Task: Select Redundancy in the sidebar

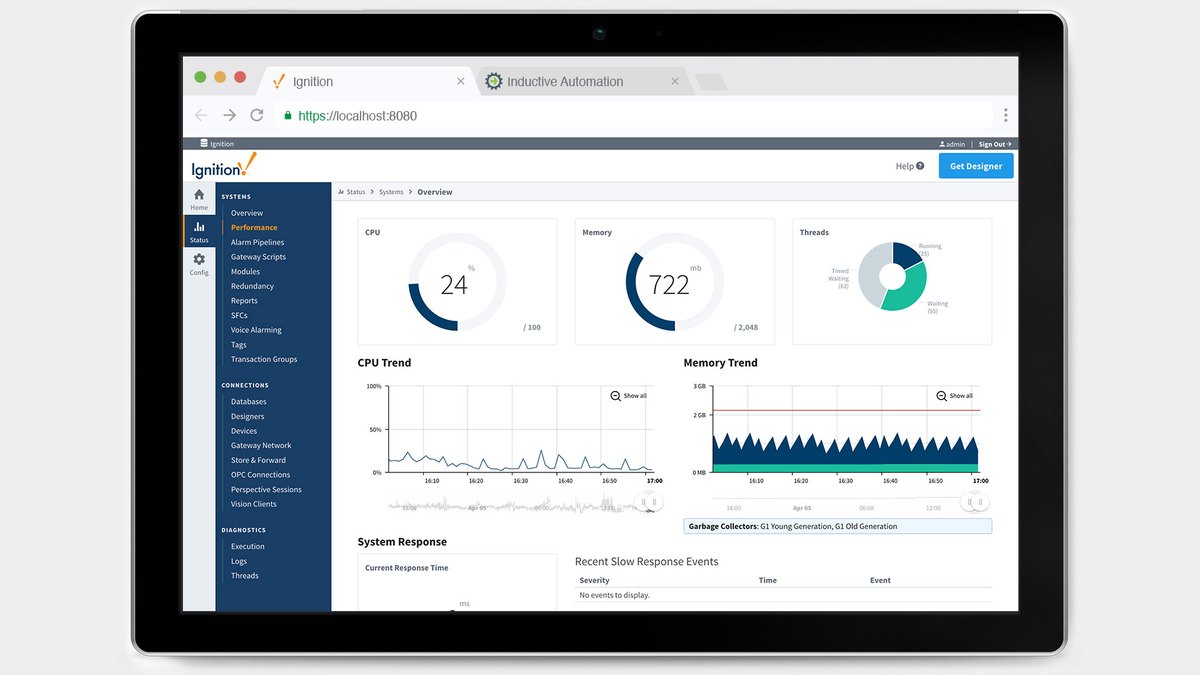Action: point(252,286)
